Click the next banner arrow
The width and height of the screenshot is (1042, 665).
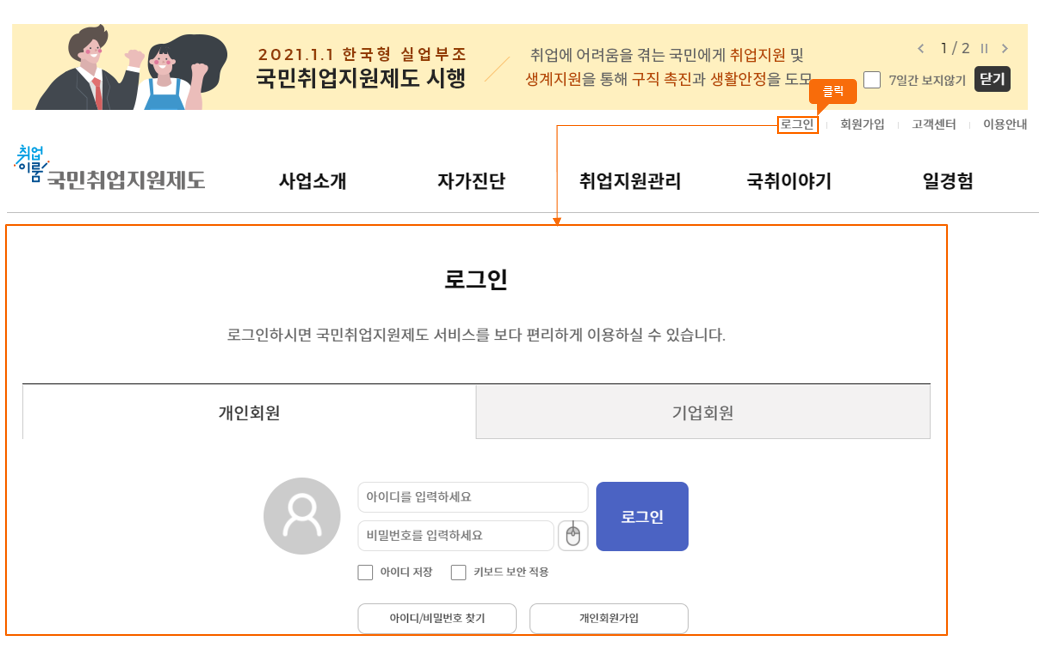tap(1004, 48)
